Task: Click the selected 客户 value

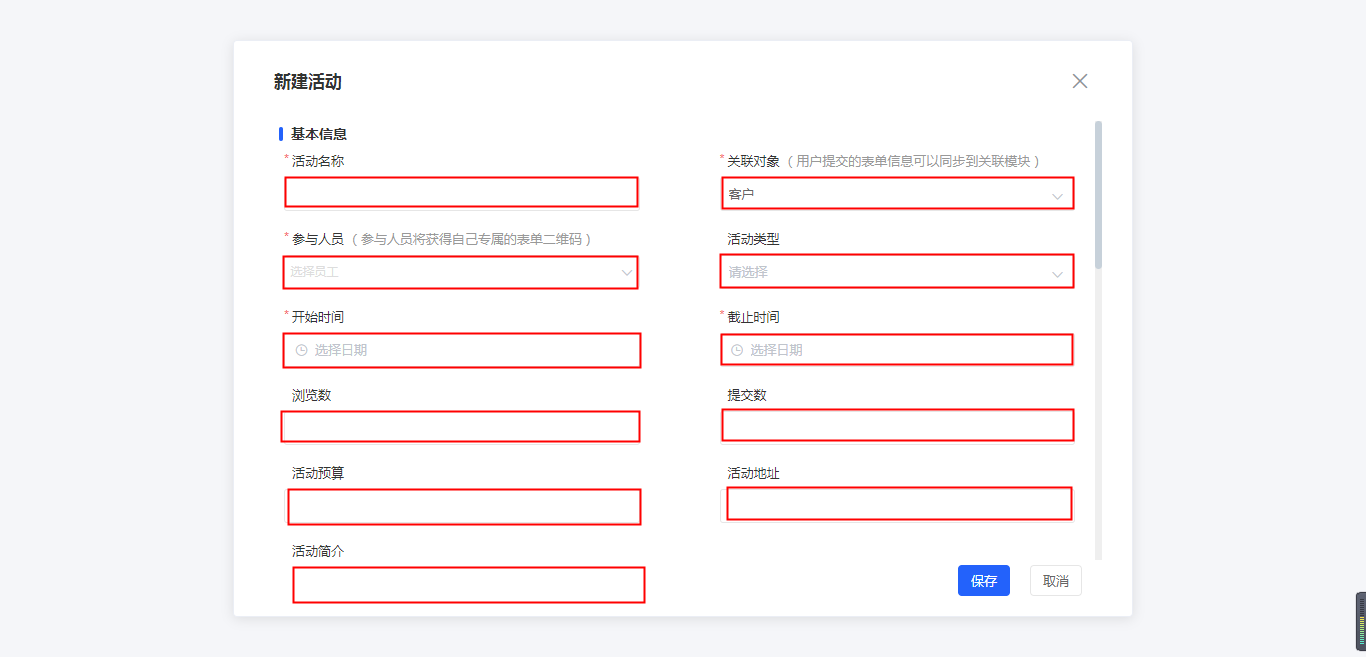Action: pyautogui.click(x=741, y=194)
